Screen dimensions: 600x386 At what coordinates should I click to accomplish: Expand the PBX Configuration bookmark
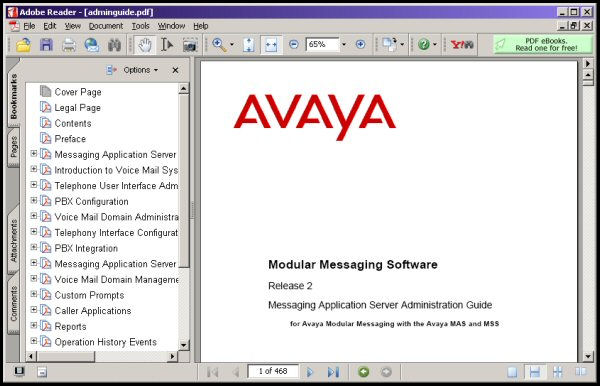coord(34,200)
